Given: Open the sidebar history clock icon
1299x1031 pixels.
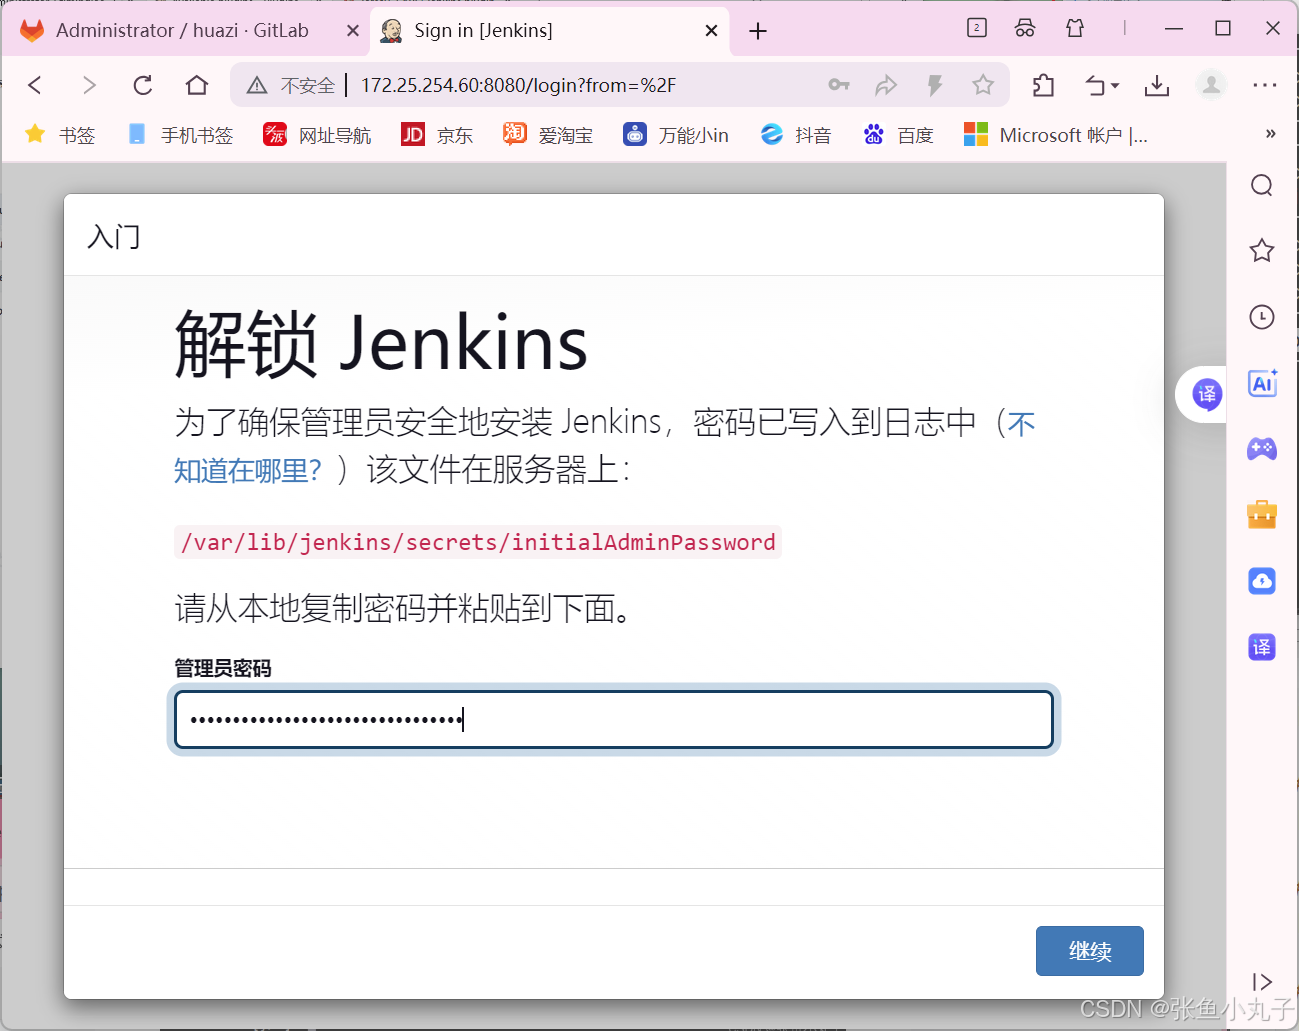Looking at the screenshot, I should 1262,317.
